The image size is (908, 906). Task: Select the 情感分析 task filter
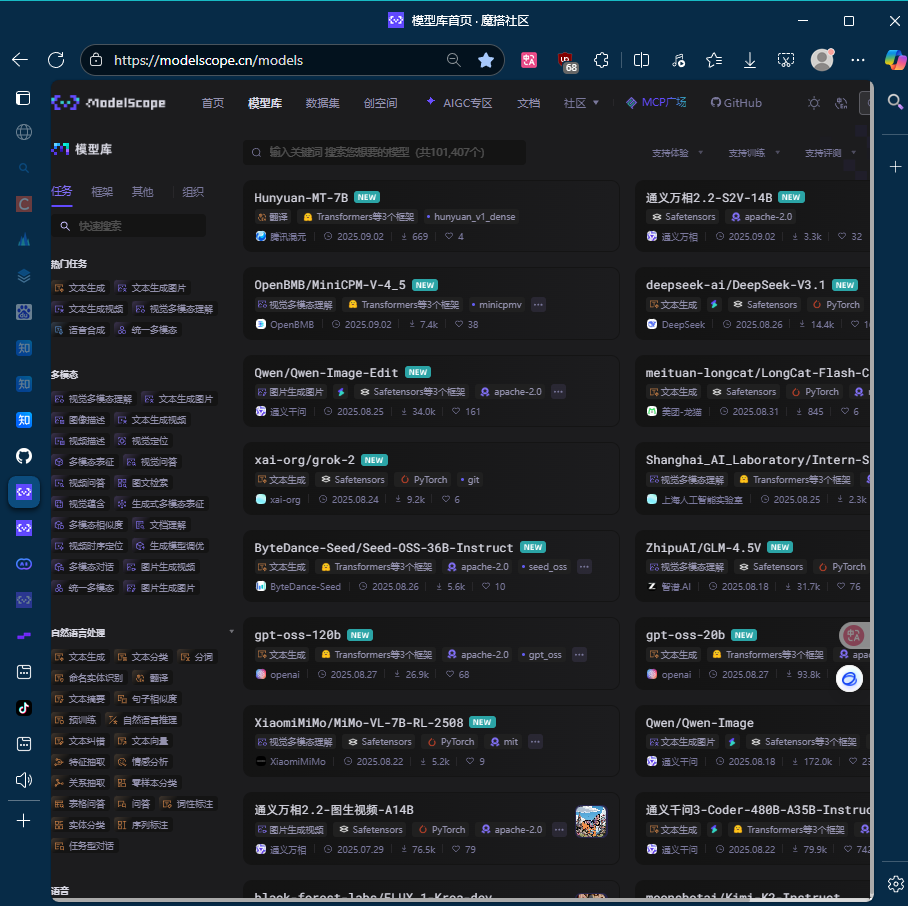[x=143, y=762]
